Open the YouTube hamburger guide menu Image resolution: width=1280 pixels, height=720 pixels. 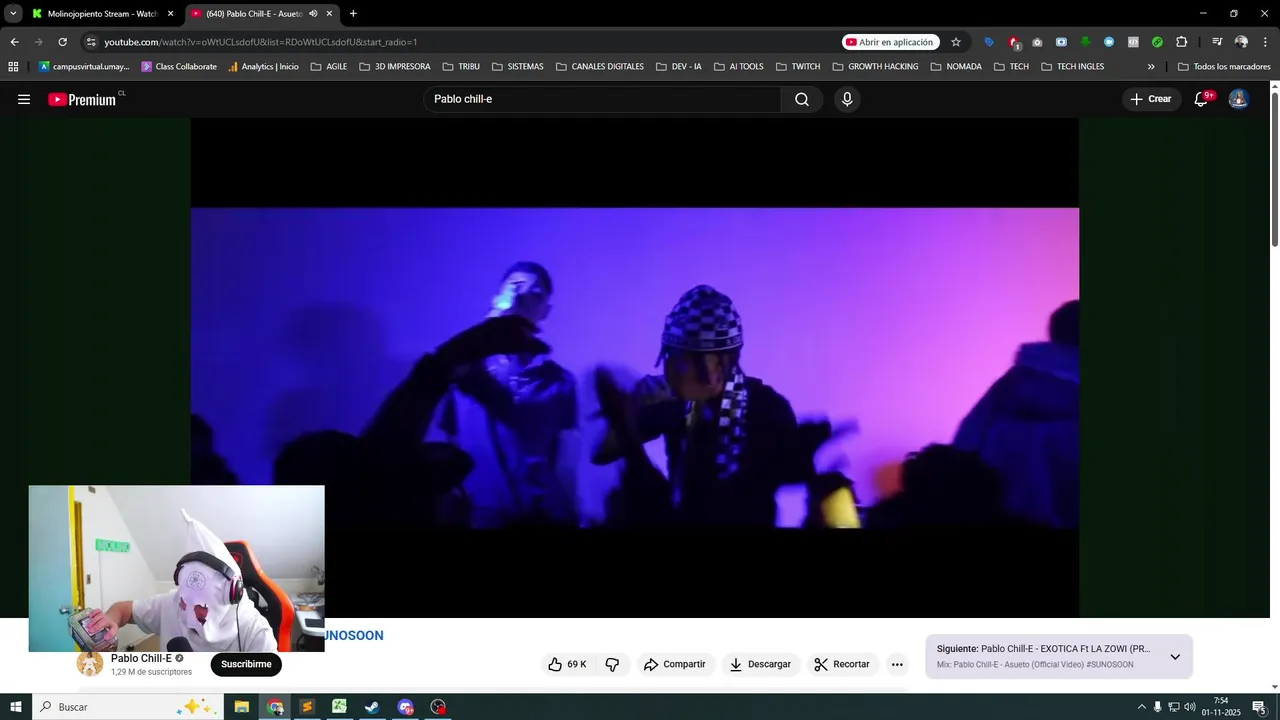click(24, 99)
